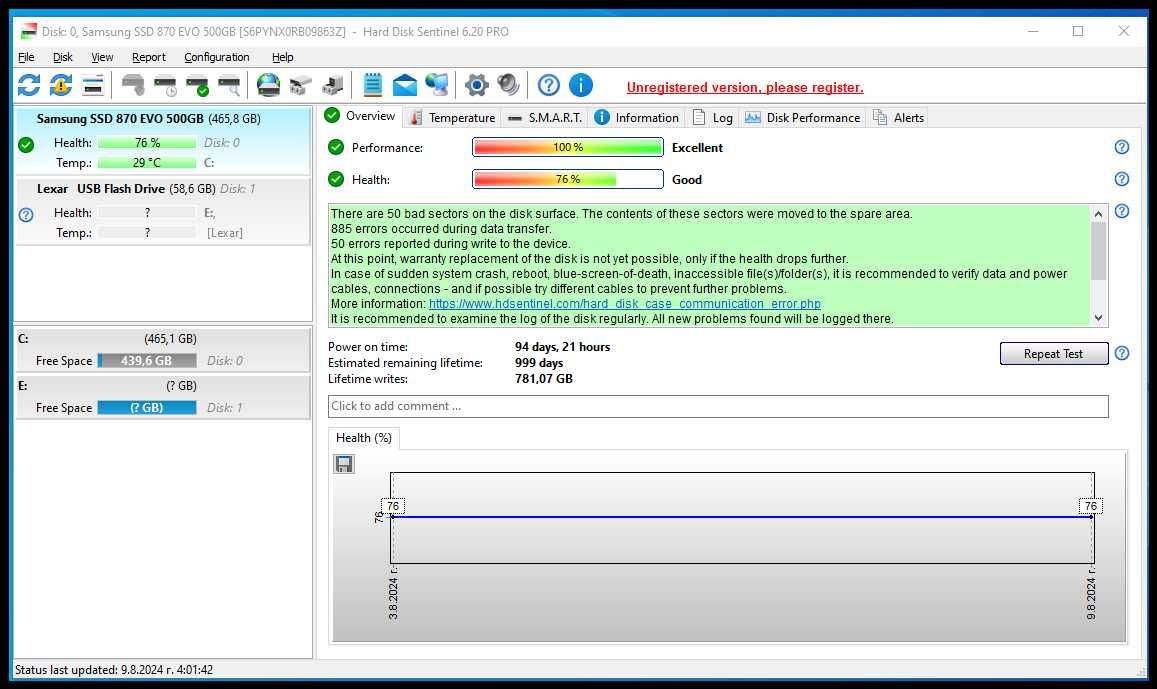This screenshot has width=1157, height=689.
Task: Click the comment input field
Action: point(718,406)
